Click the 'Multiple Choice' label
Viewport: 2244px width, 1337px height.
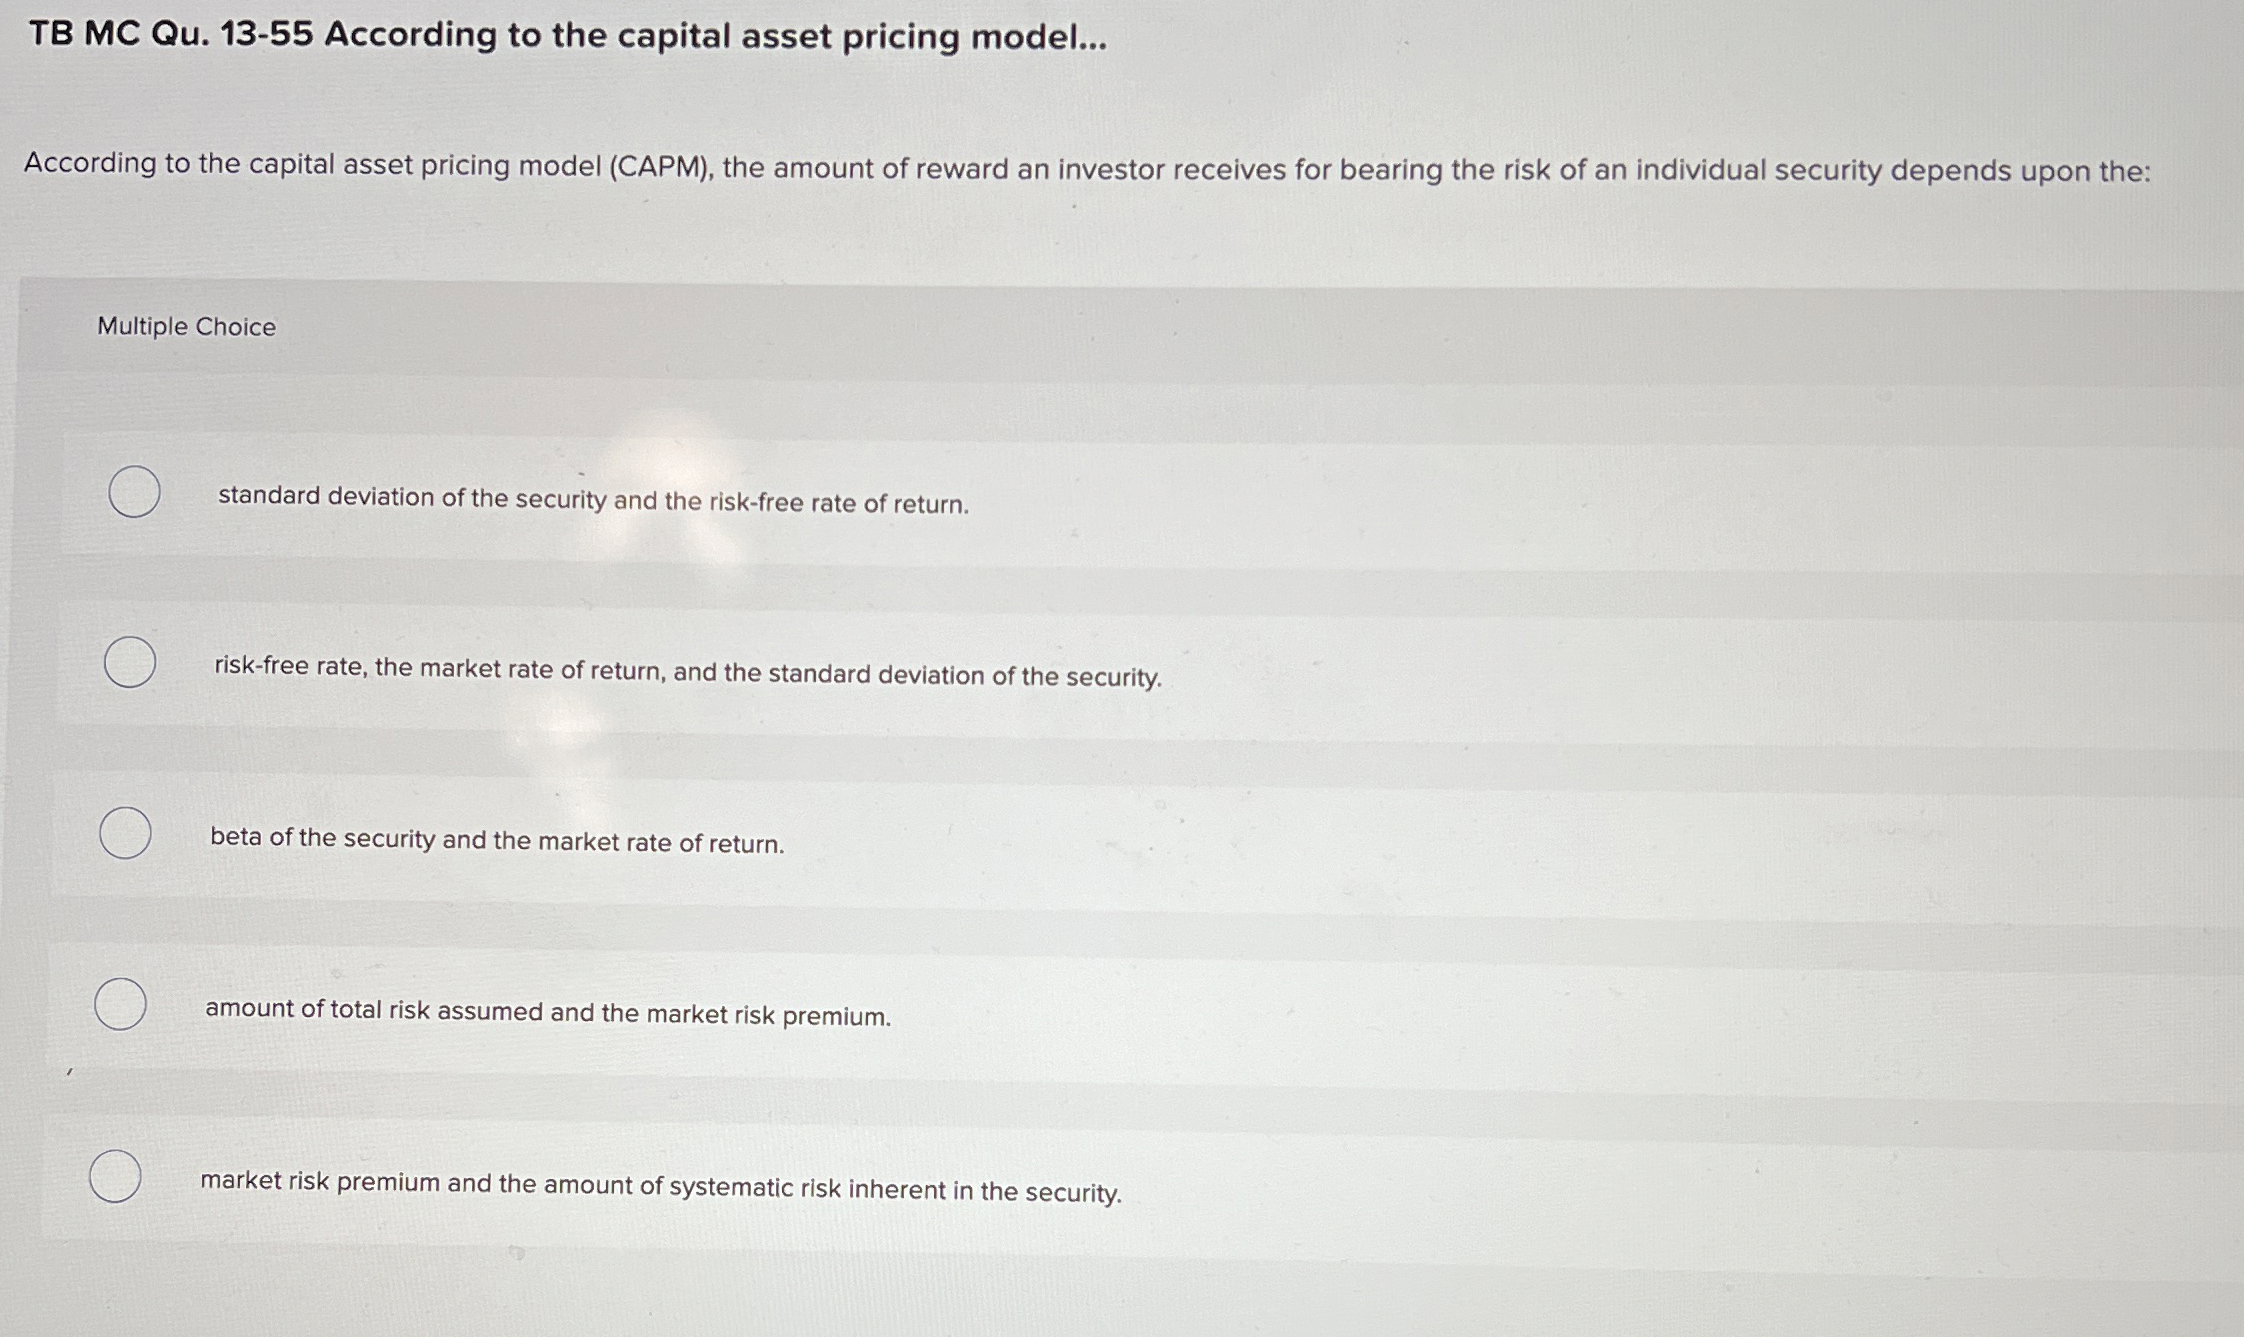tap(186, 326)
